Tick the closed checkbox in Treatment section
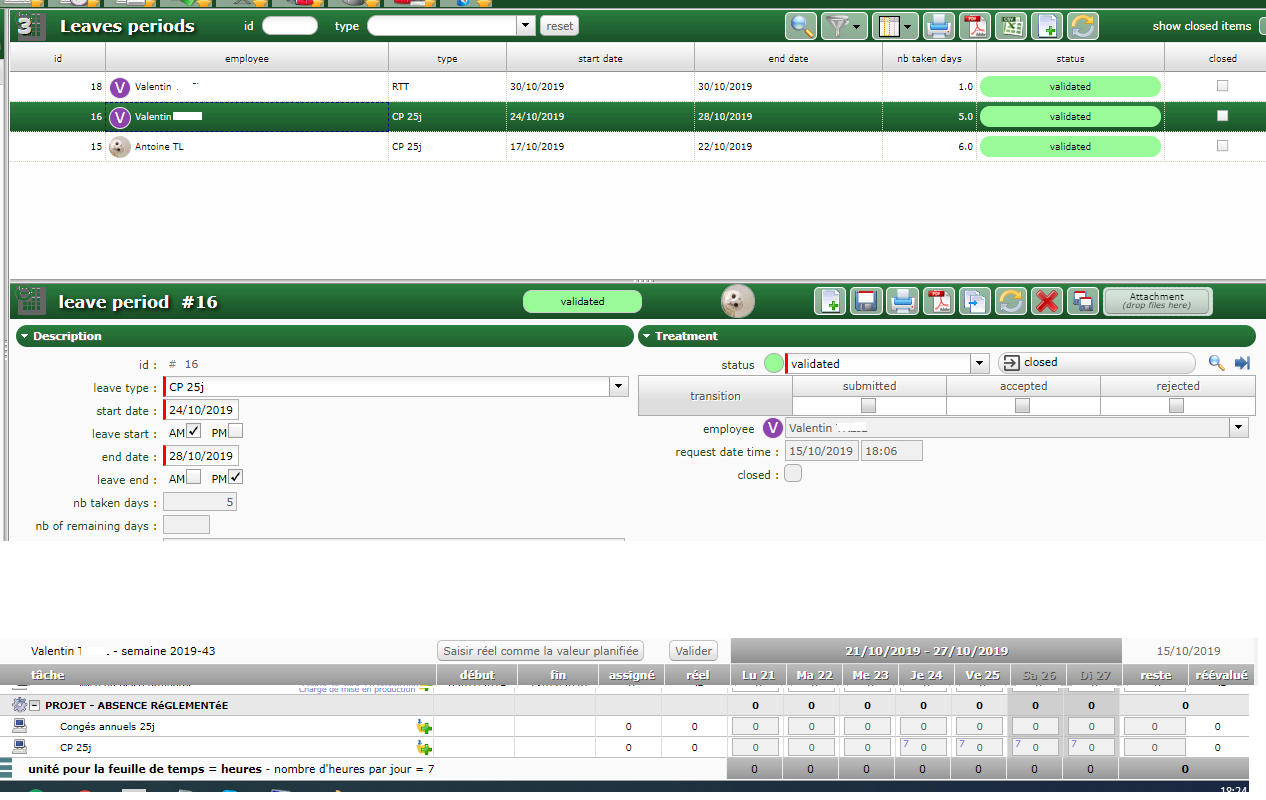This screenshot has width=1266, height=800. (793, 474)
